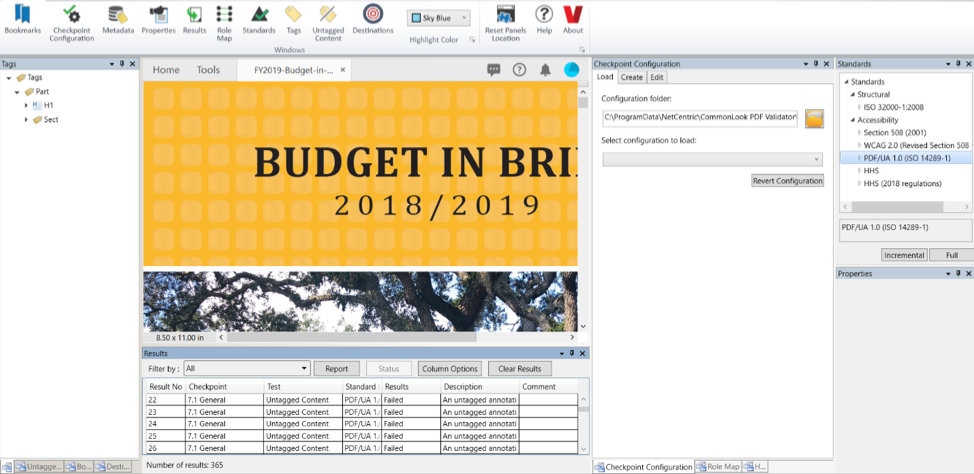Screen dimensions: 974x474
Task: Select PDF/UA 1.0 (ISO 14289-1) standard
Action: click(907, 158)
